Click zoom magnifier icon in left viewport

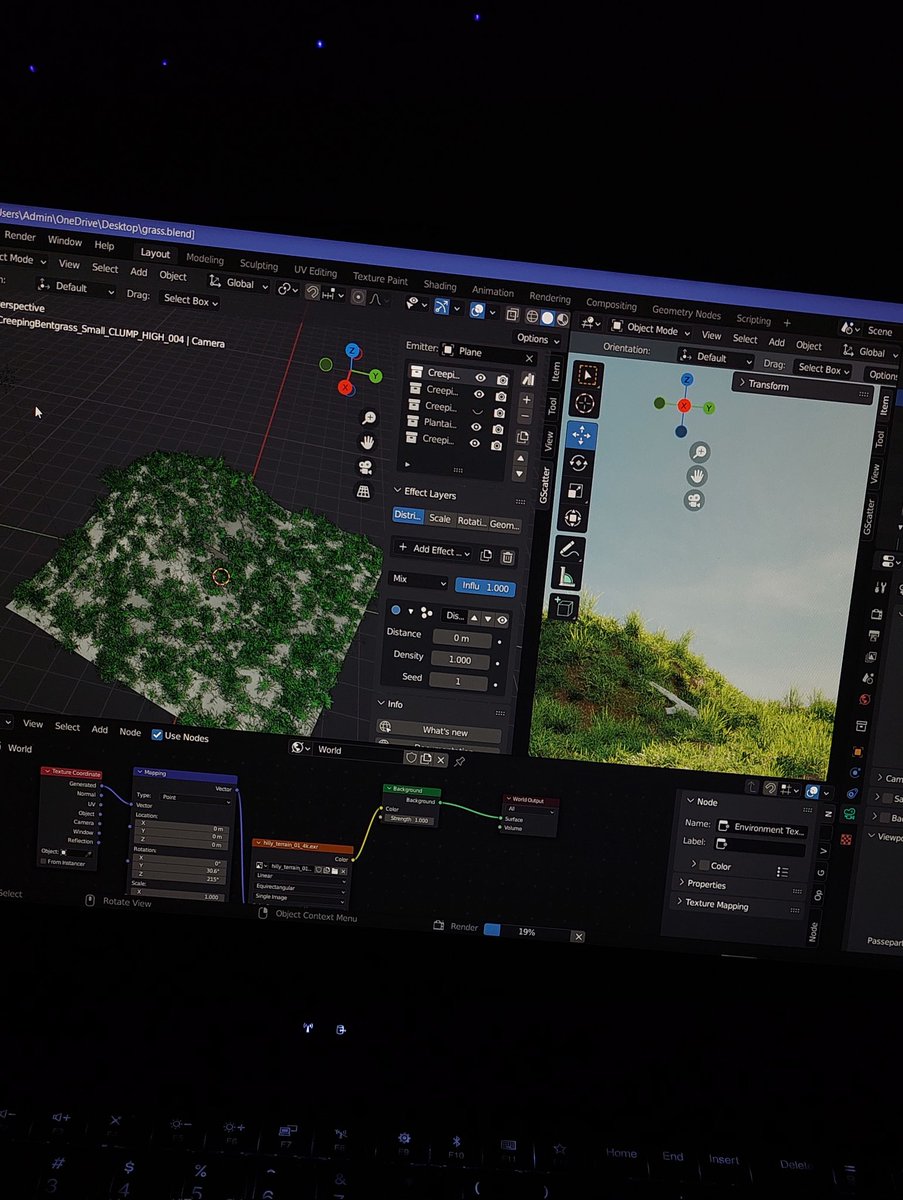coord(370,418)
